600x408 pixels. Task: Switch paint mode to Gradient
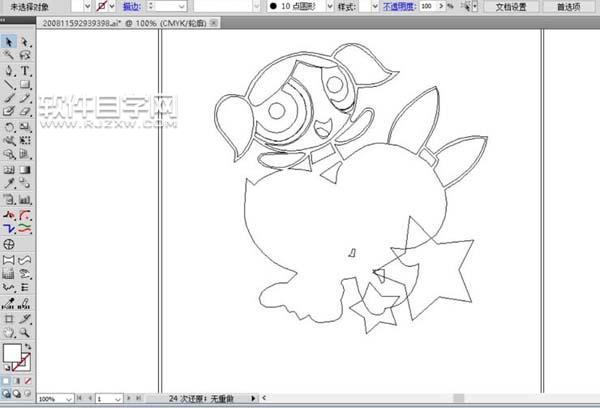tap(17, 381)
